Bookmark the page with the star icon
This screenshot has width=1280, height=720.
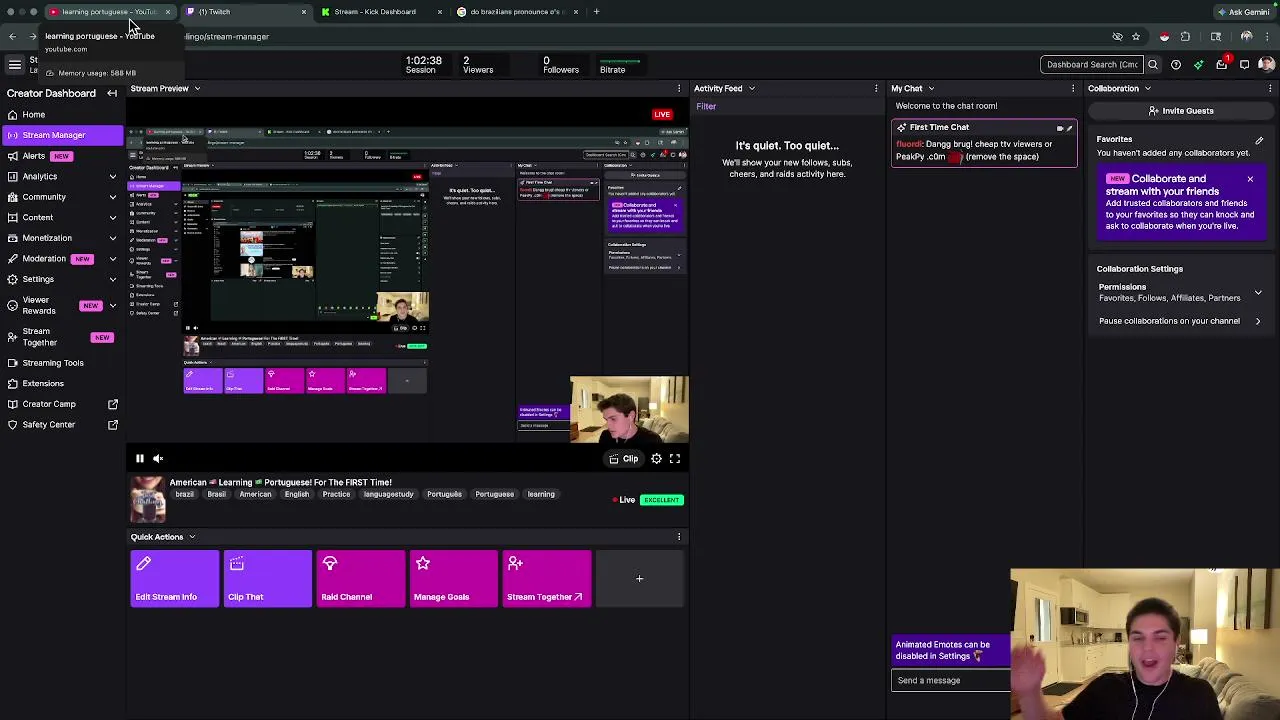[x=1136, y=37]
